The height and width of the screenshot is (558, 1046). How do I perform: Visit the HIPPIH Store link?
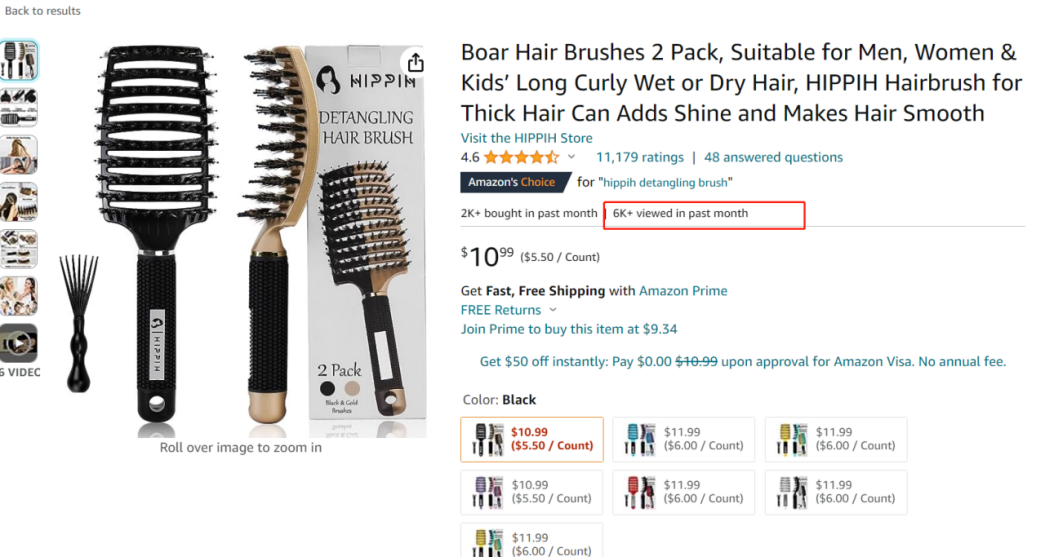[526, 138]
